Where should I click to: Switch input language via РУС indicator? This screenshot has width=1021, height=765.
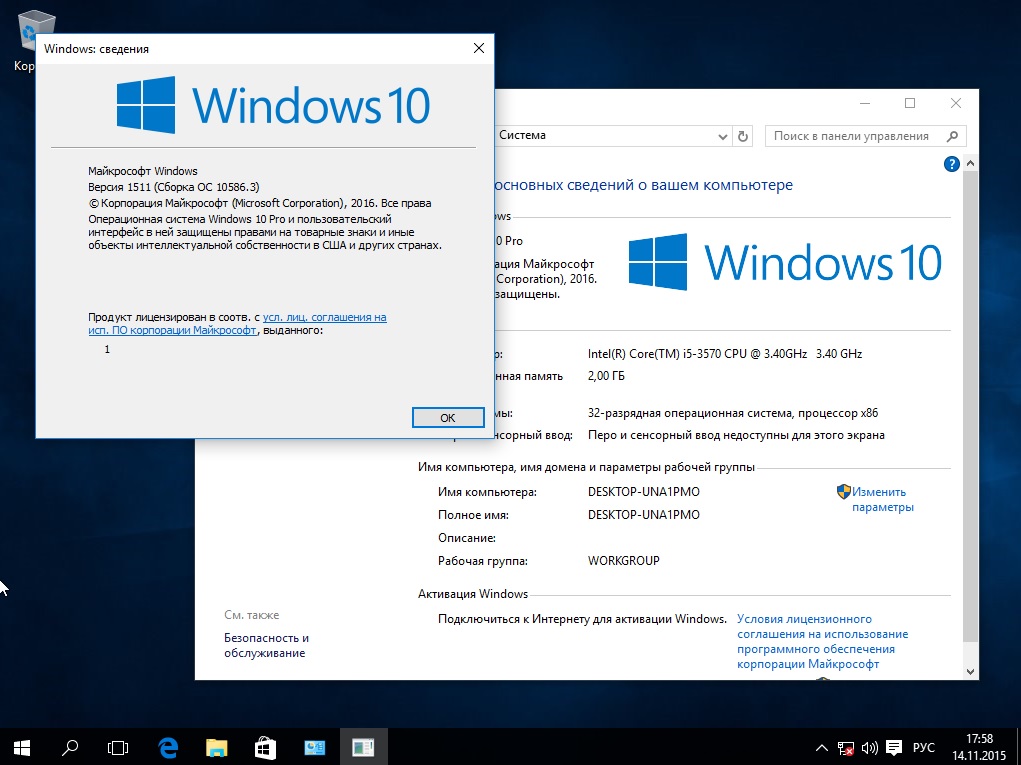[923, 747]
